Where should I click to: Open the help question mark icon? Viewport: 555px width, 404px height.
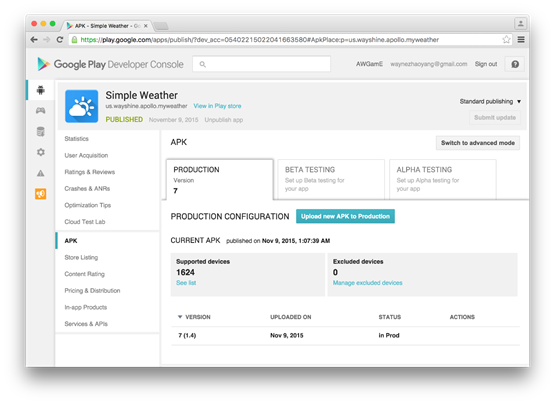pyautogui.click(x=515, y=64)
